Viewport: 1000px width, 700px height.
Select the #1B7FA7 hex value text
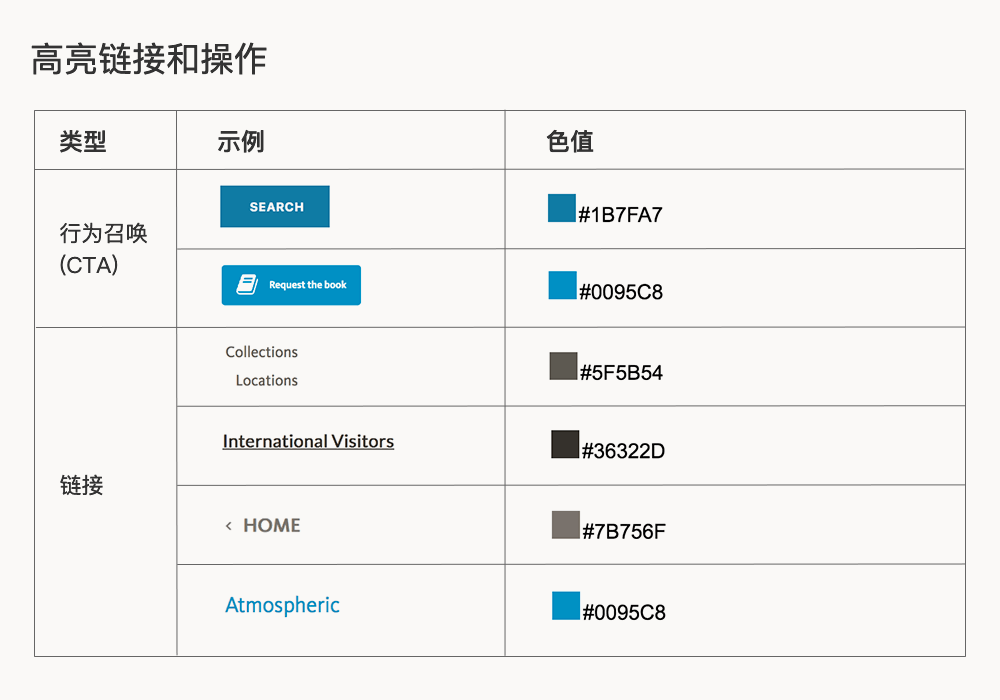[x=620, y=214]
